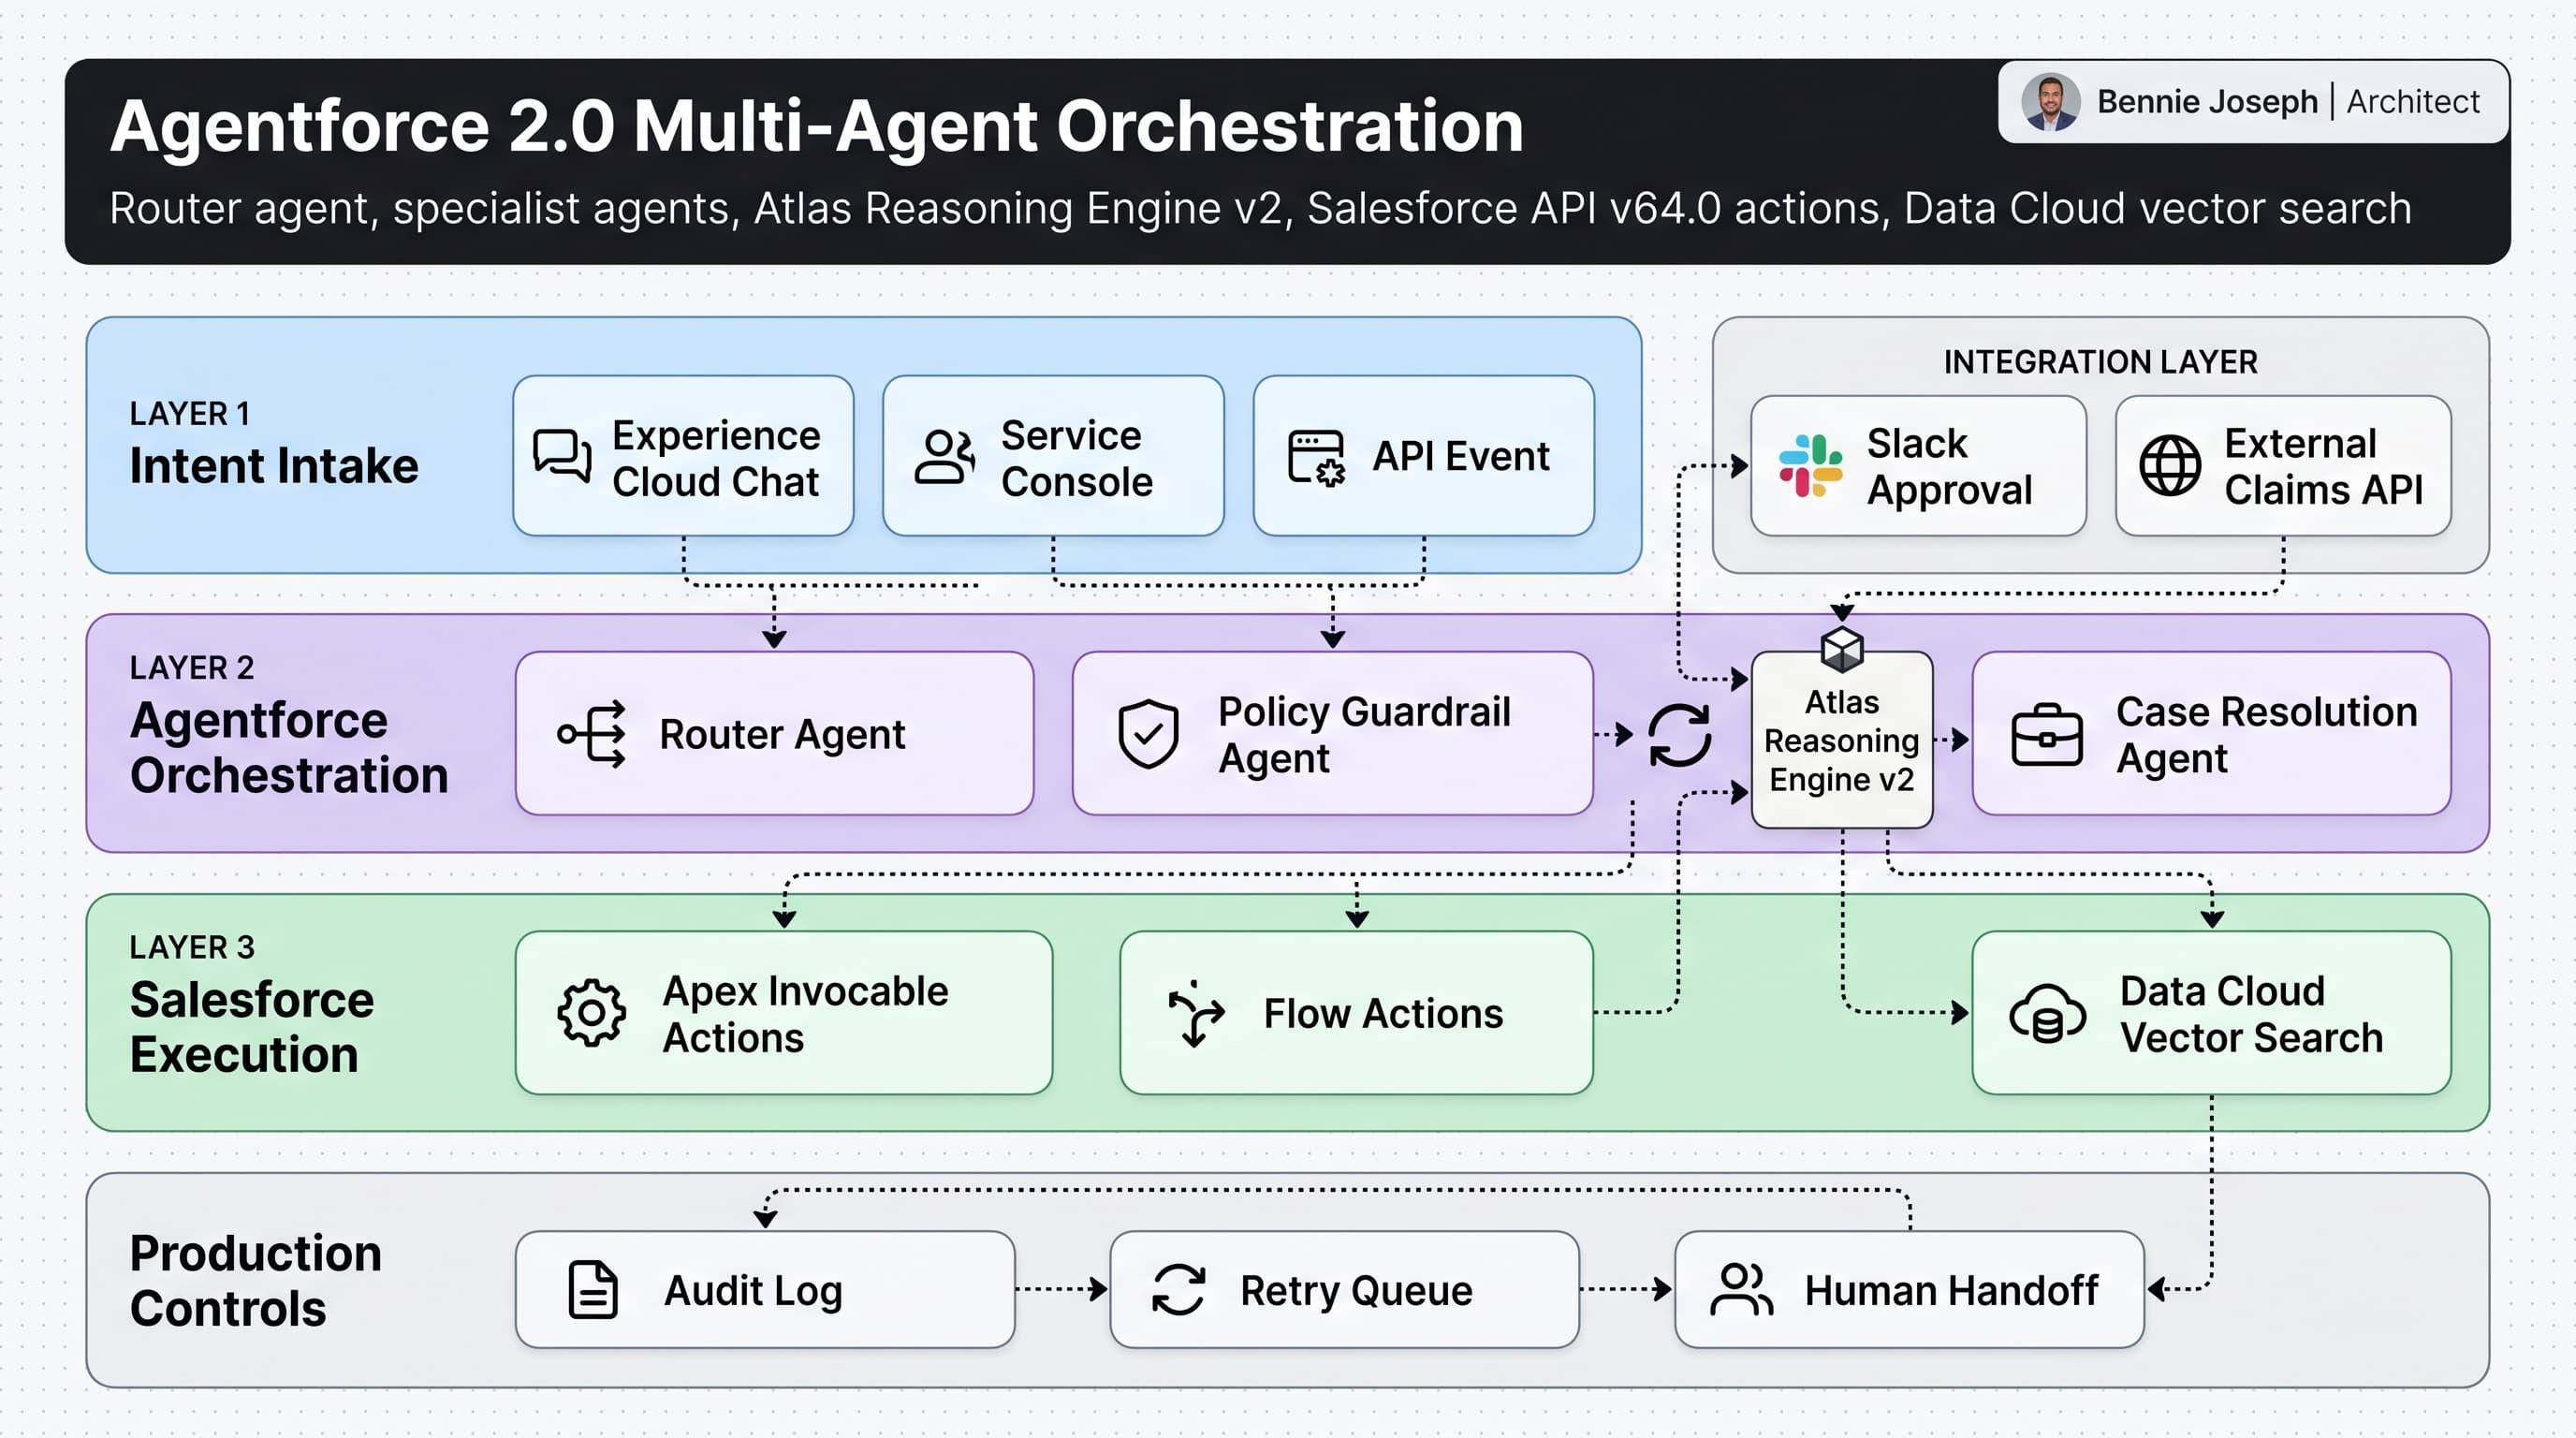This screenshot has width=2576, height=1438.
Task: Click the shield check icon in Policy Guardrail
Action: [1147, 734]
